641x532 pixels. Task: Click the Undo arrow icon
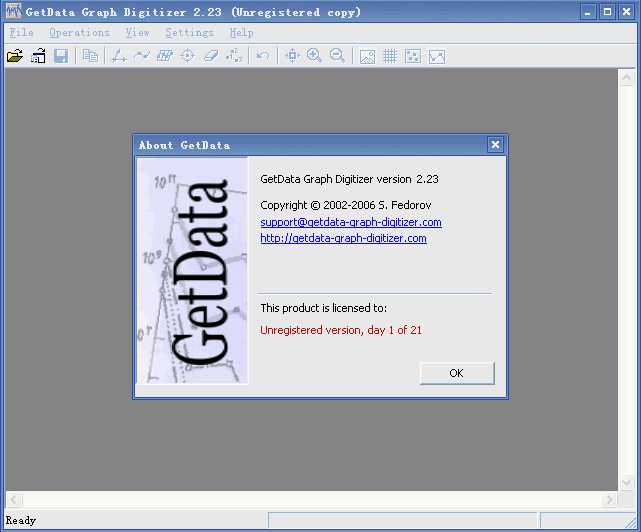click(x=263, y=56)
